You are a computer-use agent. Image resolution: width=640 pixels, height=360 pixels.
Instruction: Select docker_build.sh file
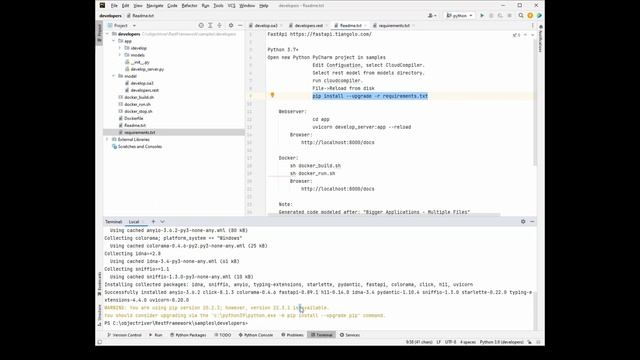tap(139, 97)
